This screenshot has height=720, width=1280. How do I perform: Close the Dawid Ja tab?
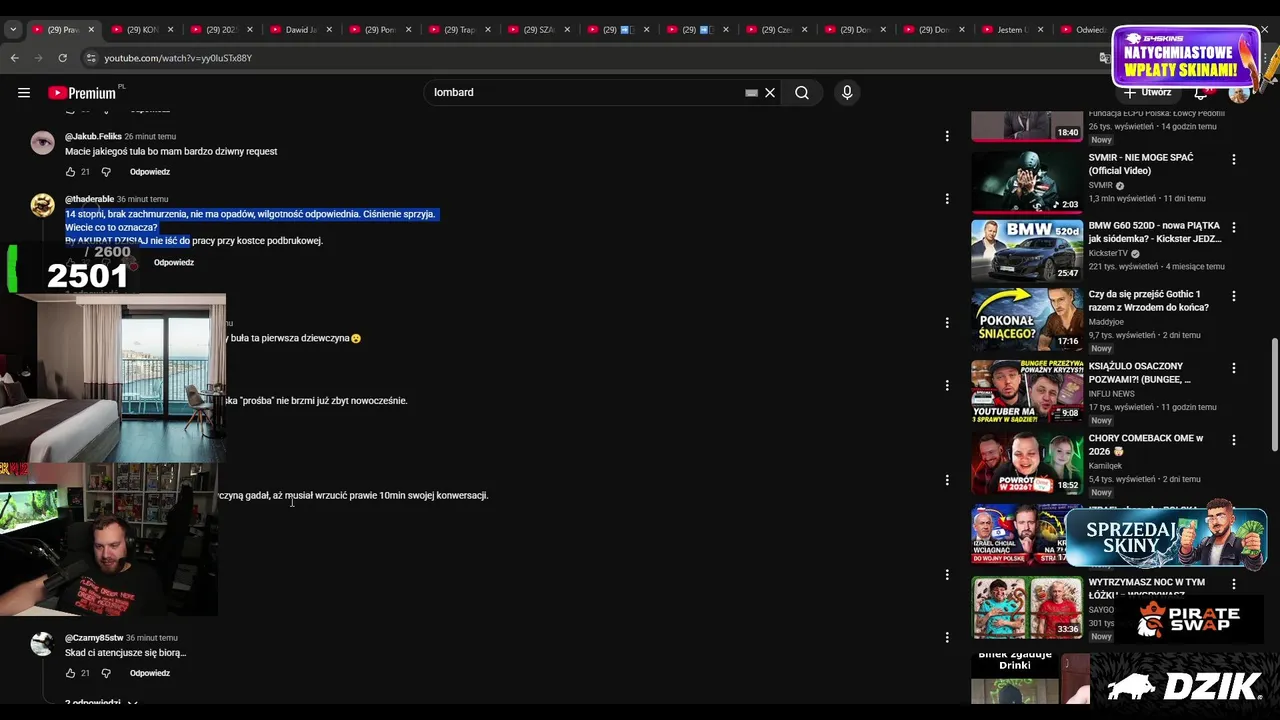pos(329,30)
